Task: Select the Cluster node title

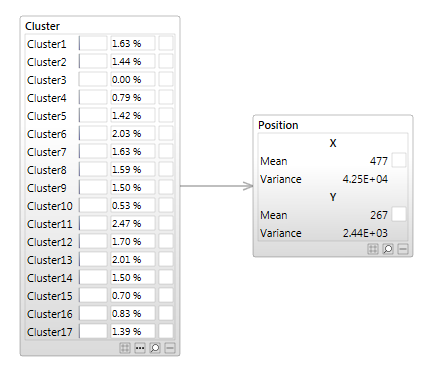Action: (x=42, y=26)
